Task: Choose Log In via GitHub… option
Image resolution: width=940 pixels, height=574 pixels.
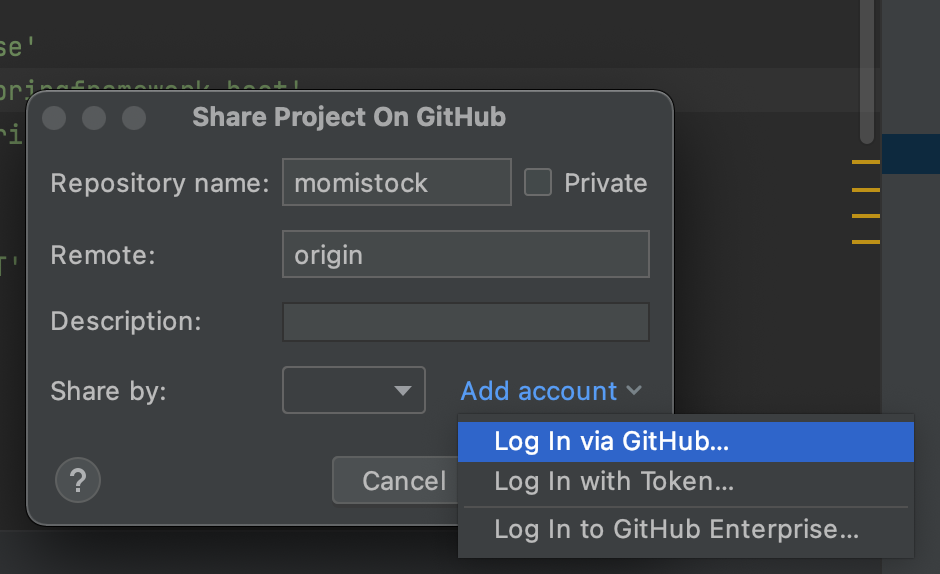Action: coord(686,441)
